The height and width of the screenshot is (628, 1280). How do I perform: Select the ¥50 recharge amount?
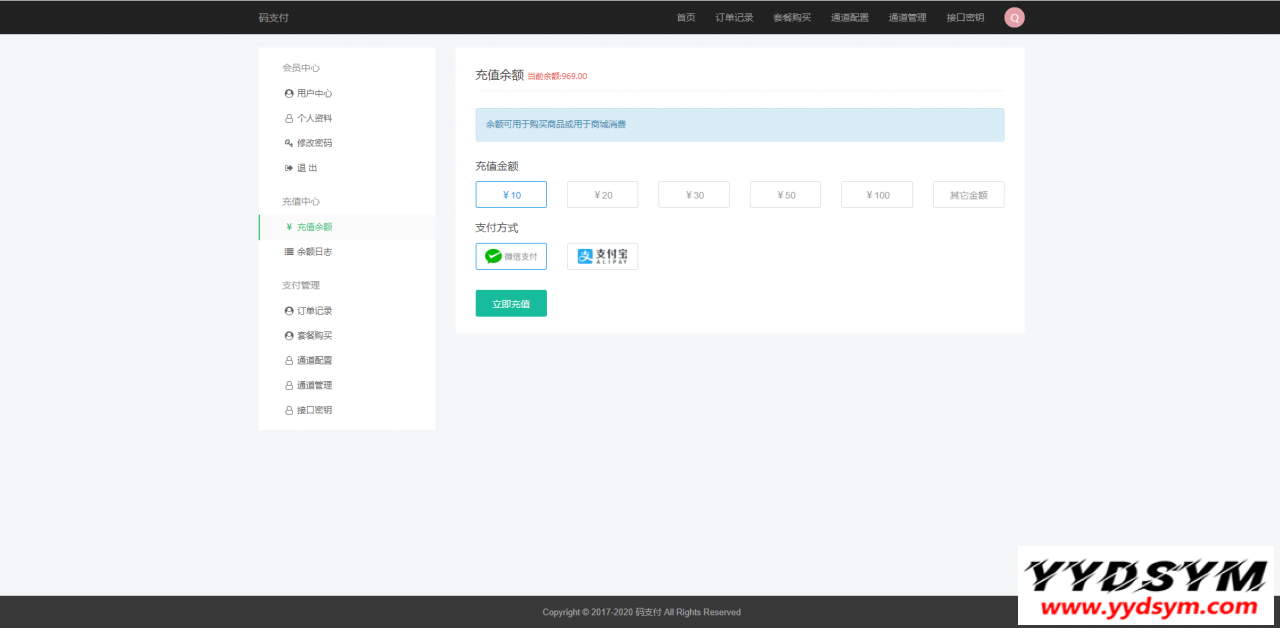click(785, 195)
